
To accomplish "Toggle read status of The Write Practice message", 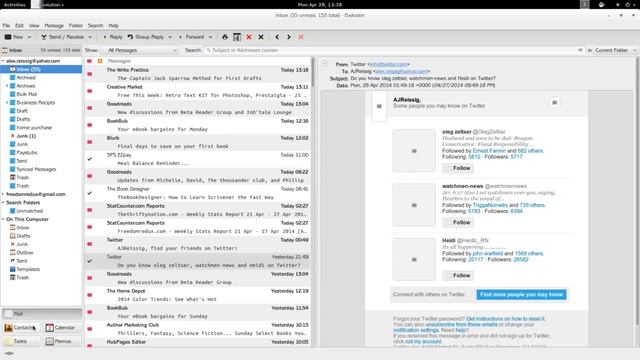I will 89,74.
